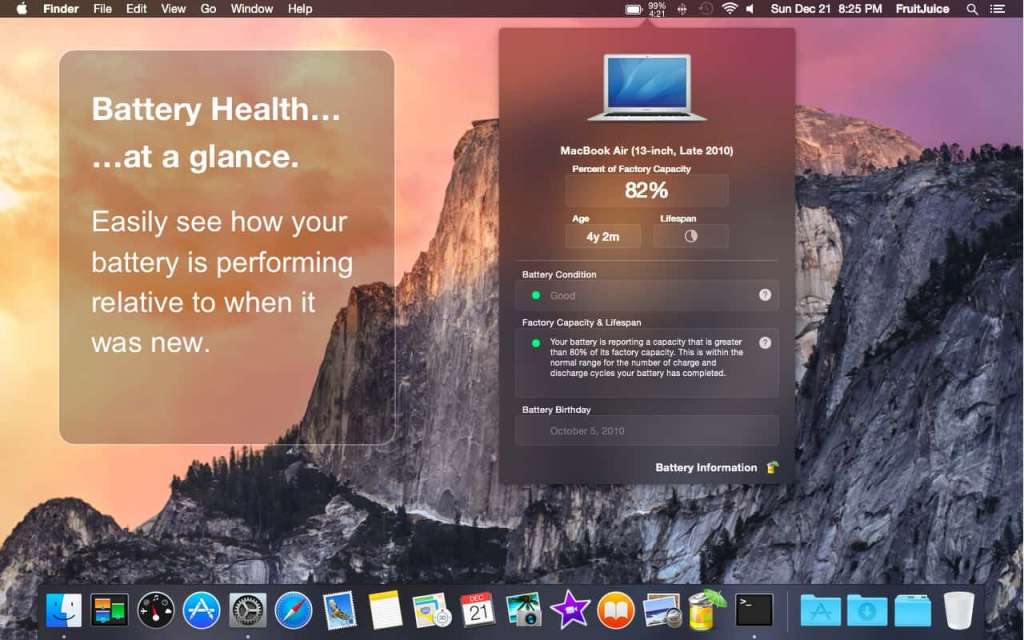
Task: Click the Spotlight search icon
Action: coord(971,8)
